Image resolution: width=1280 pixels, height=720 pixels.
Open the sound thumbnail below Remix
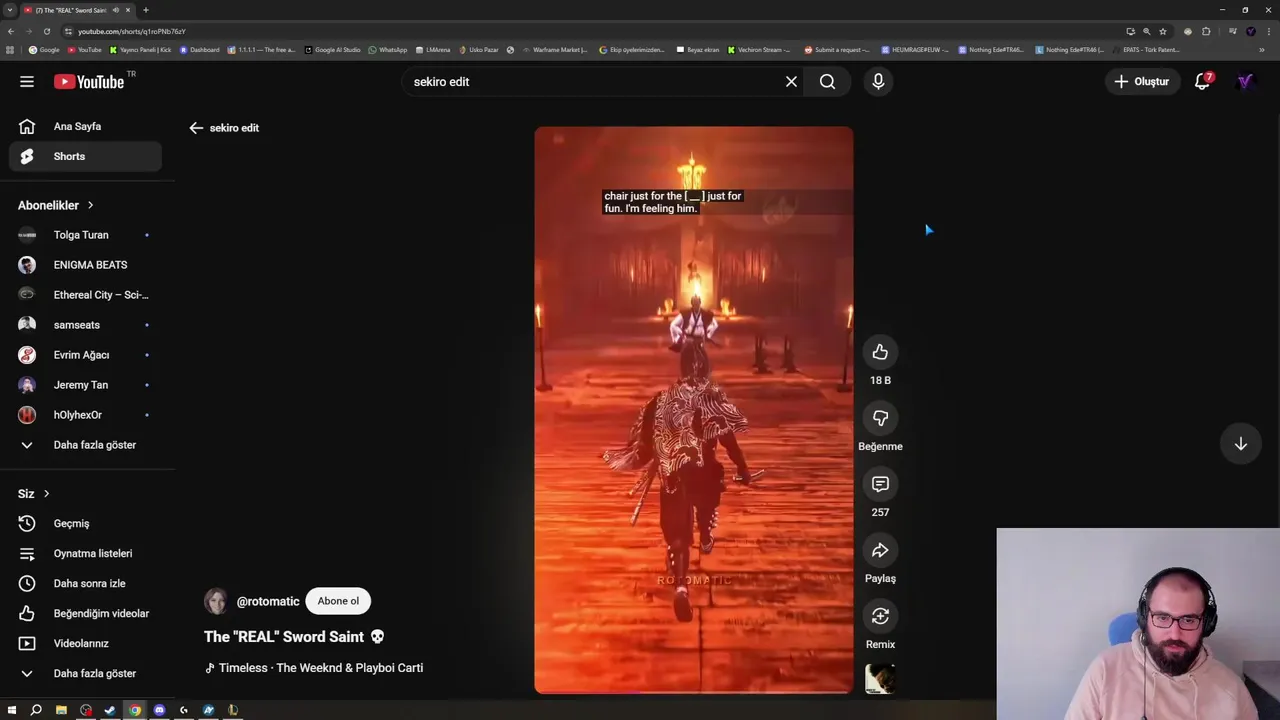[x=880, y=679]
